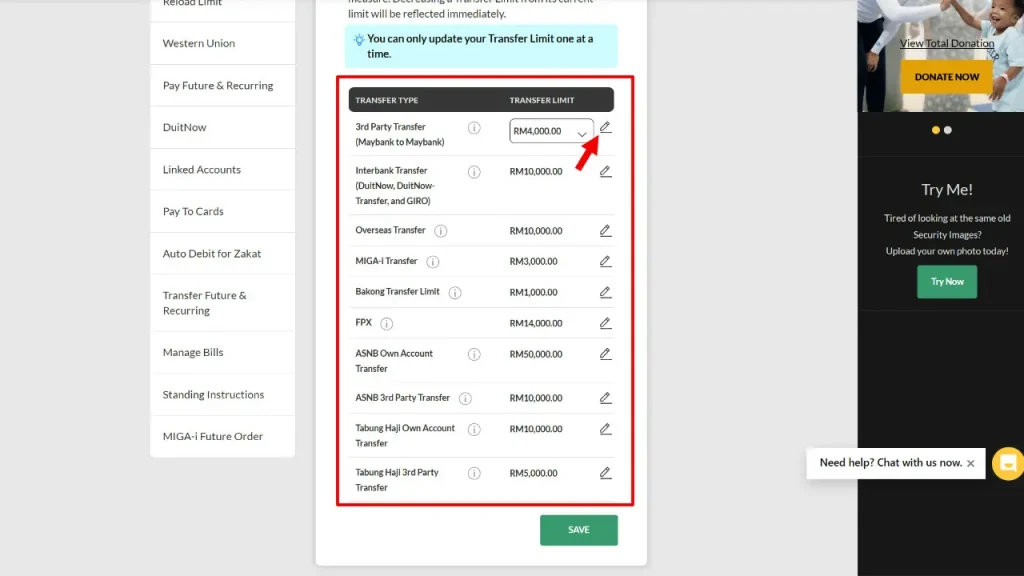Go to Manage Bills

223,353
